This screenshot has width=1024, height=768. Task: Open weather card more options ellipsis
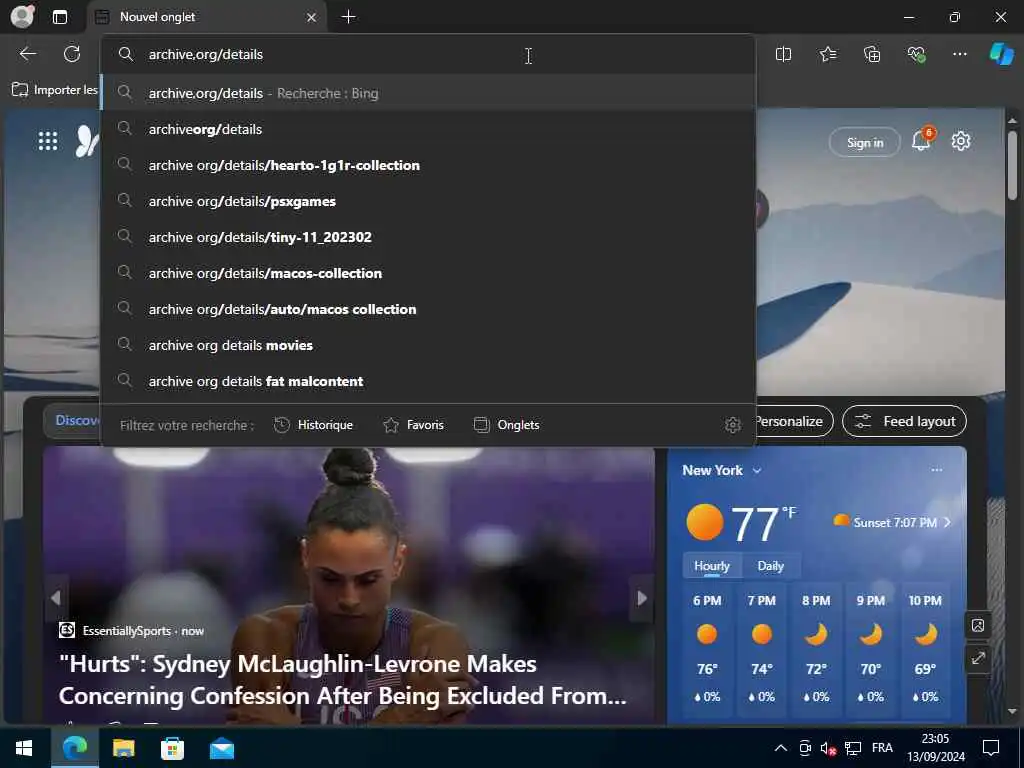[936, 470]
